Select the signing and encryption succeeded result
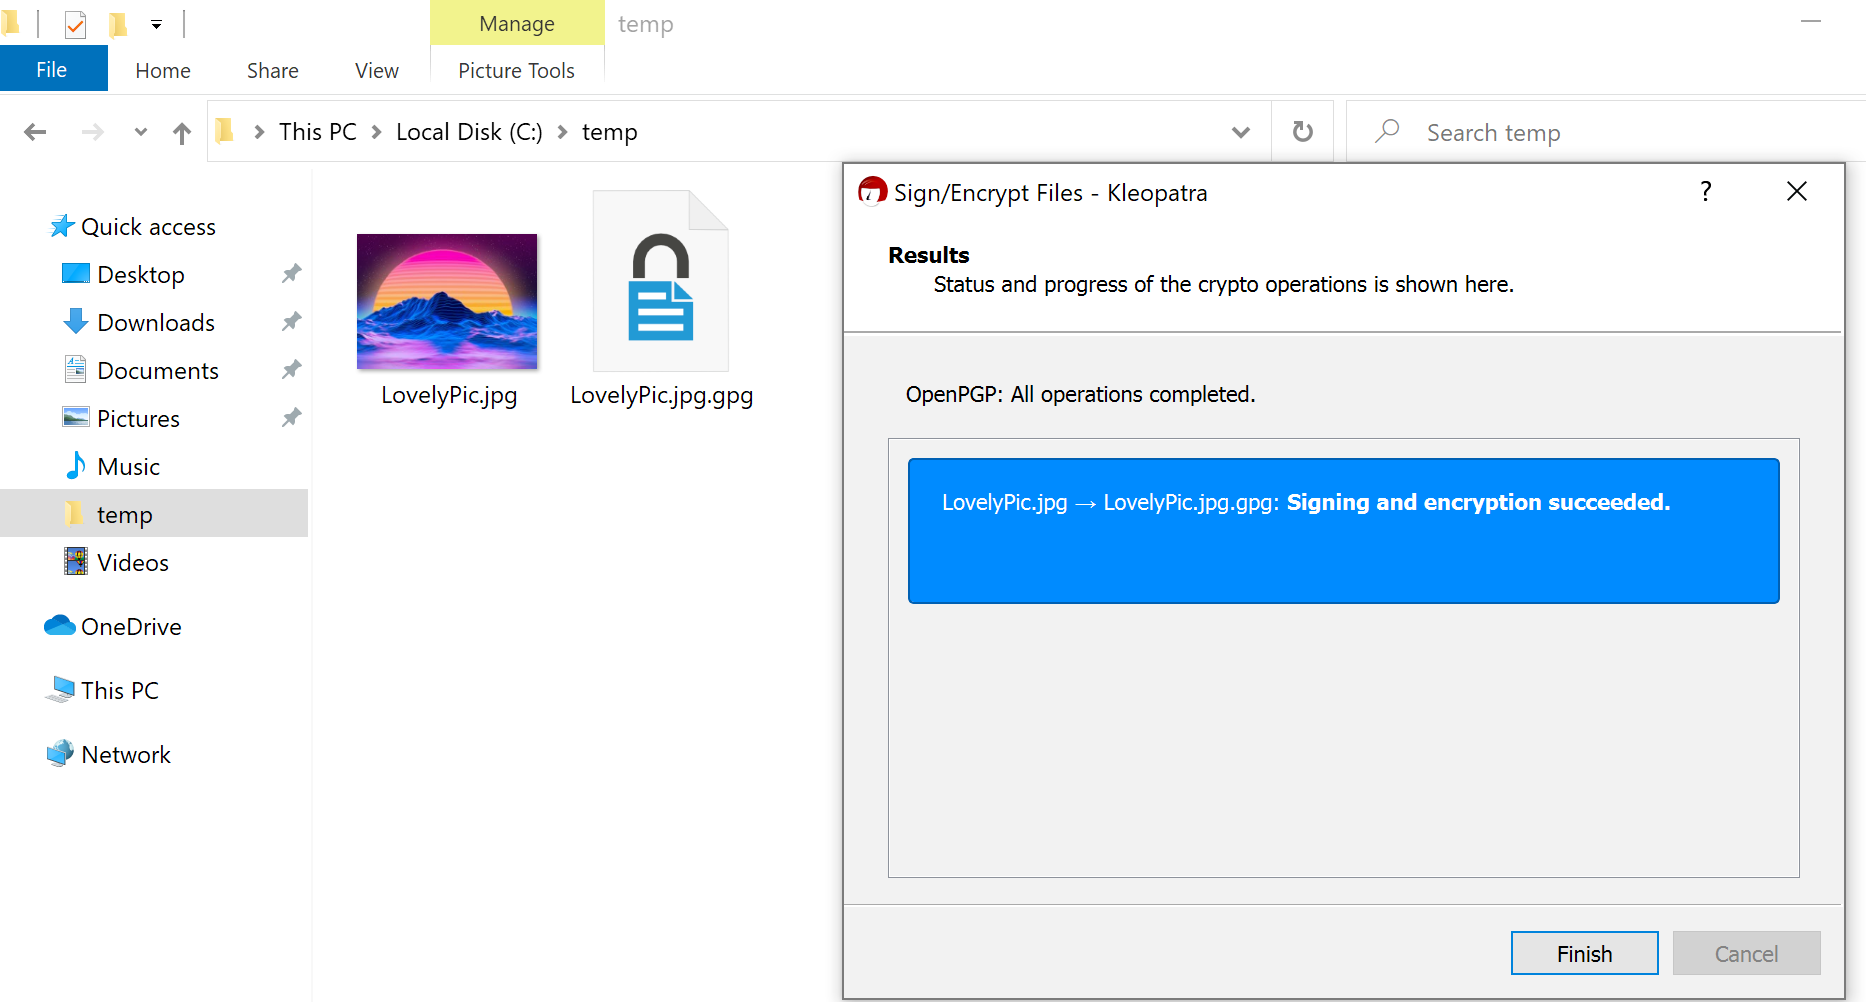Image resolution: width=1866 pixels, height=1002 pixels. tap(1343, 530)
